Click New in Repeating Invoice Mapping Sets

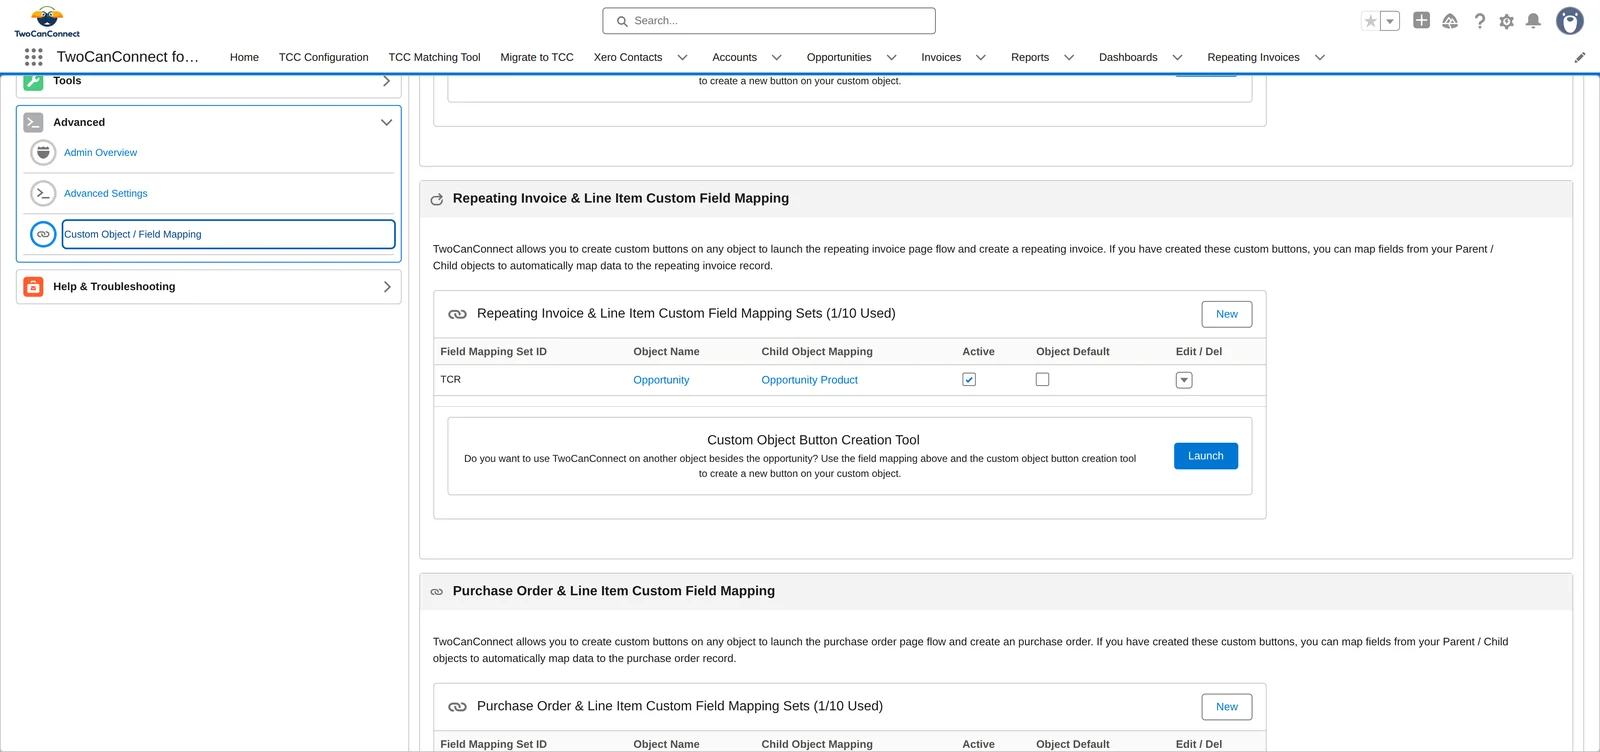(1227, 314)
